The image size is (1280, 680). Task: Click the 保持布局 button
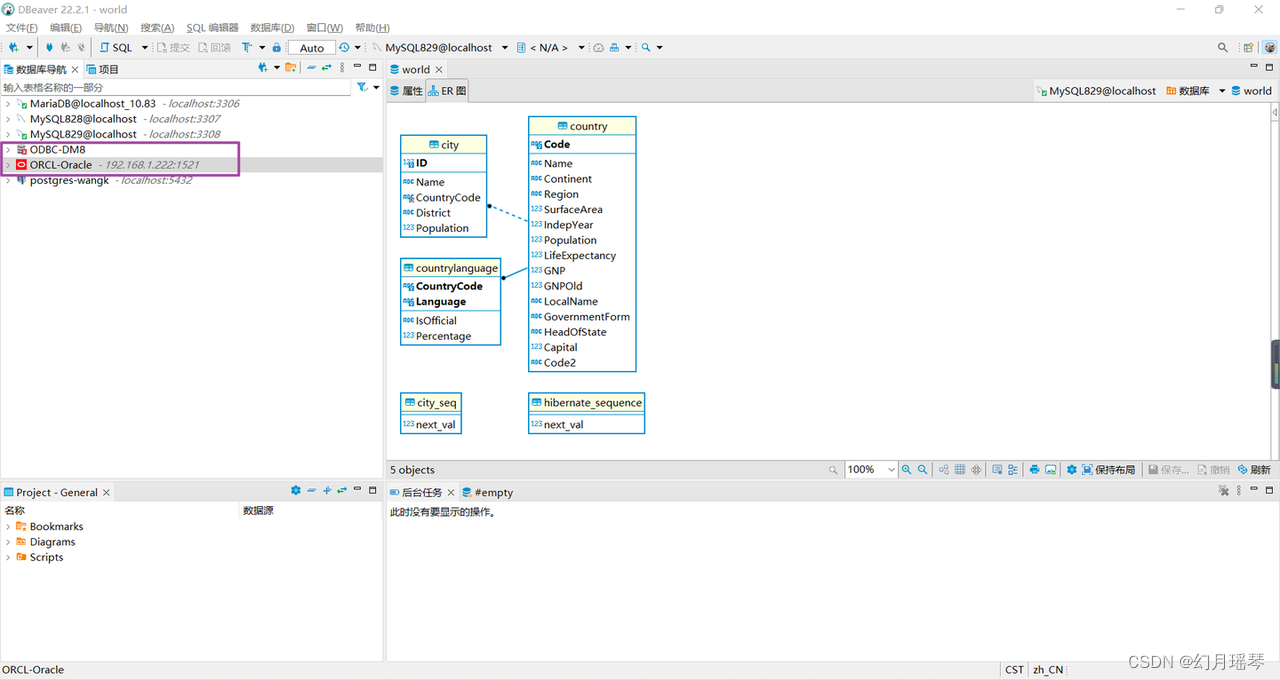(x=1108, y=469)
